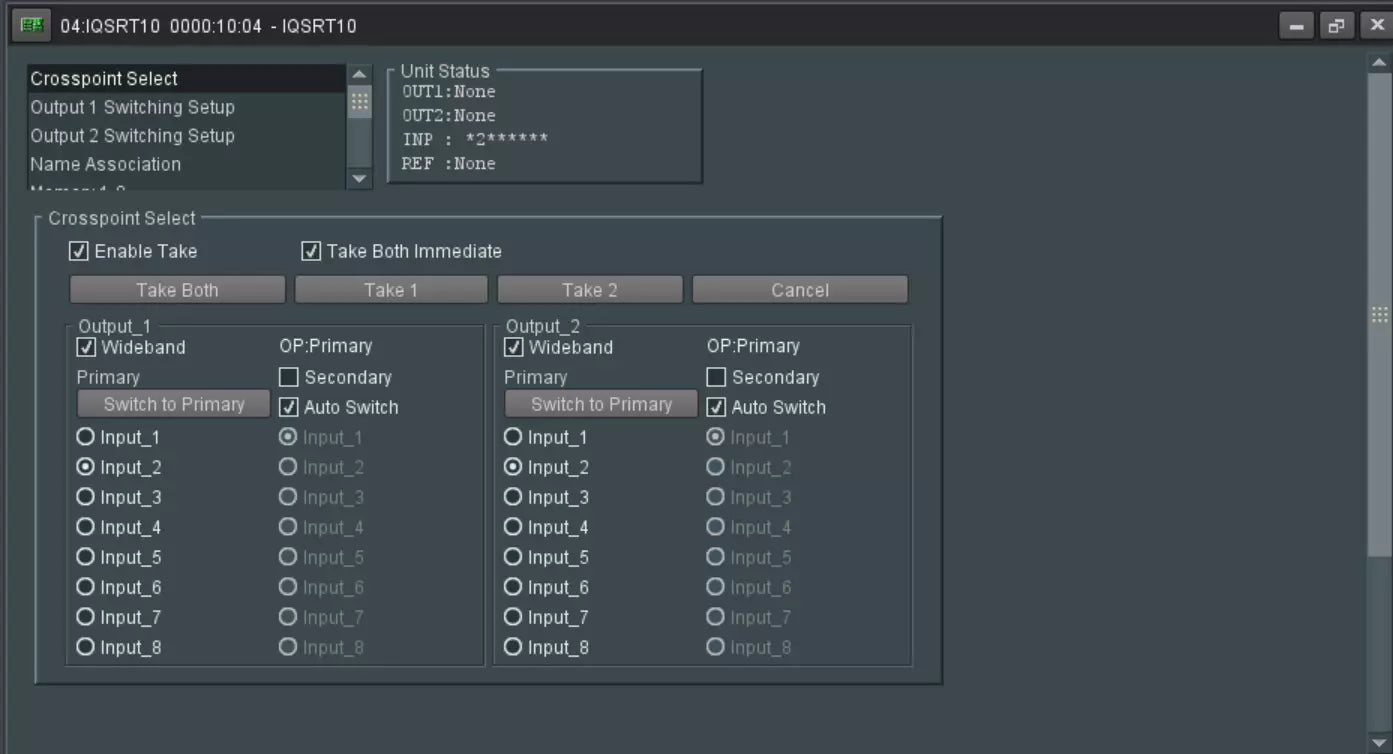Select primary Input_2 for Output_2
The image size is (1393, 754).
(513, 467)
